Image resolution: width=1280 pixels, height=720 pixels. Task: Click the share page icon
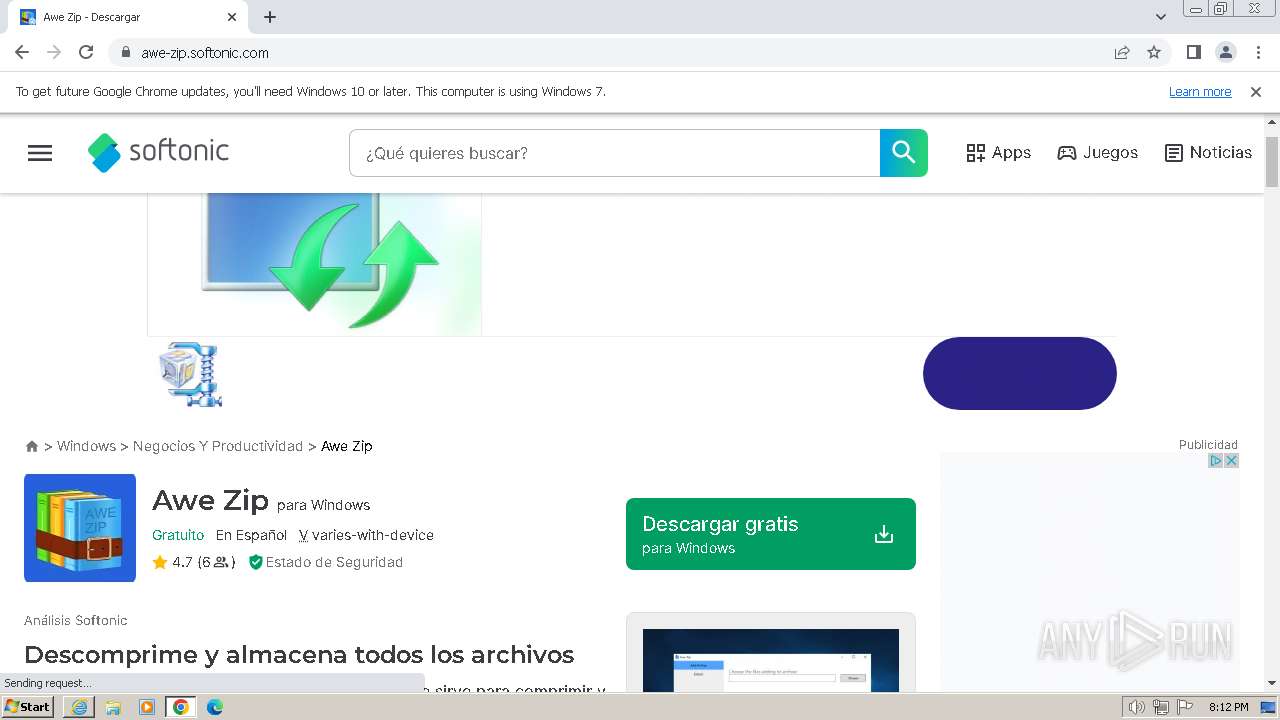coord(1122,52)
